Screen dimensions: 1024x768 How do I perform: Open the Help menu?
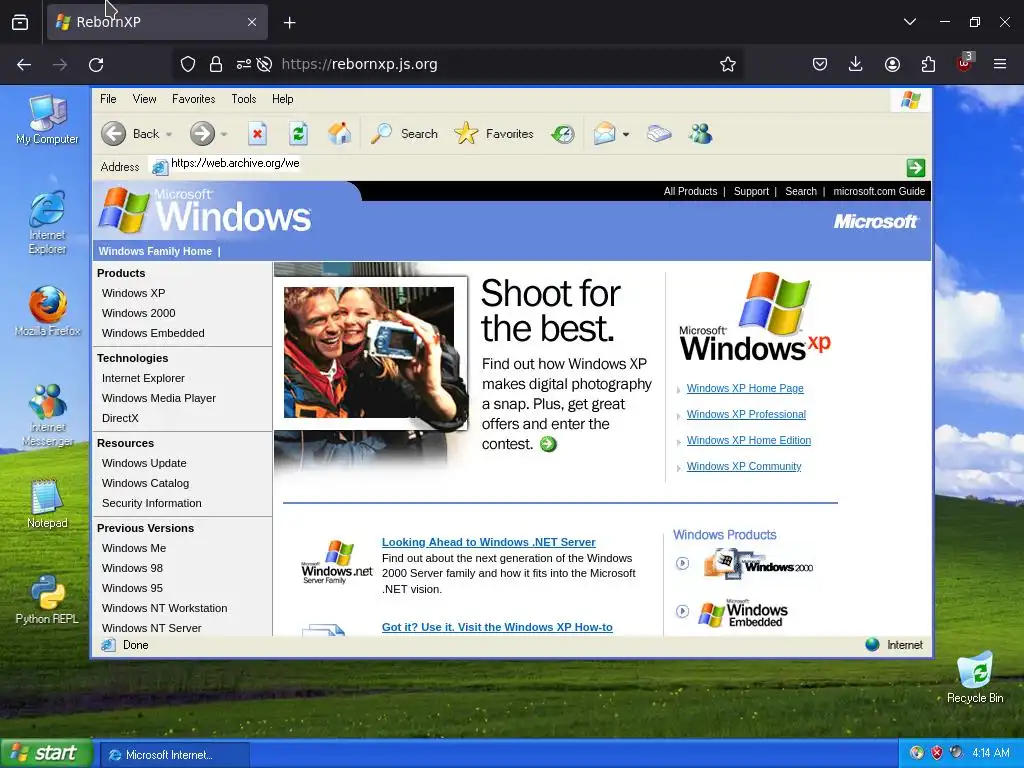click(283, 99)
